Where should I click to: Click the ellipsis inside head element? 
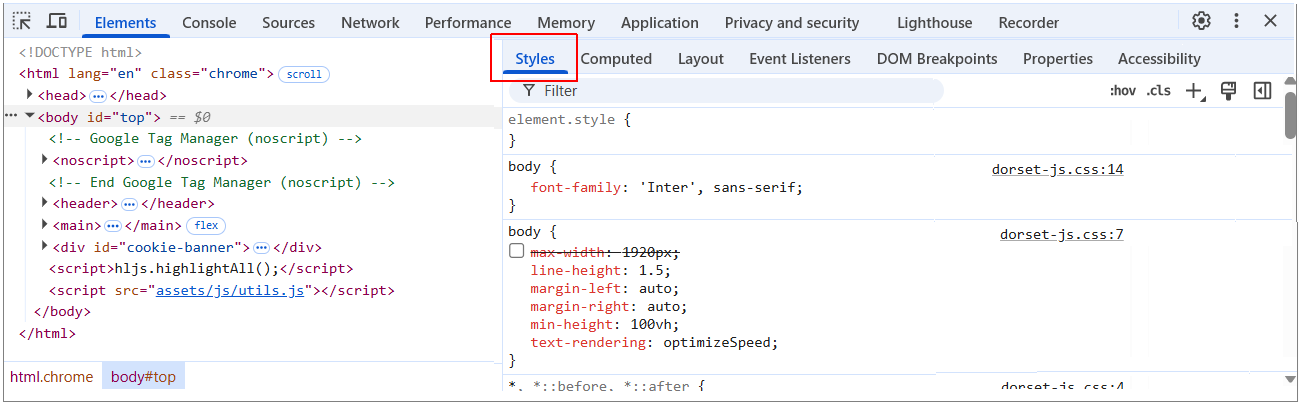pyautogui.click(x=98, y=96)
